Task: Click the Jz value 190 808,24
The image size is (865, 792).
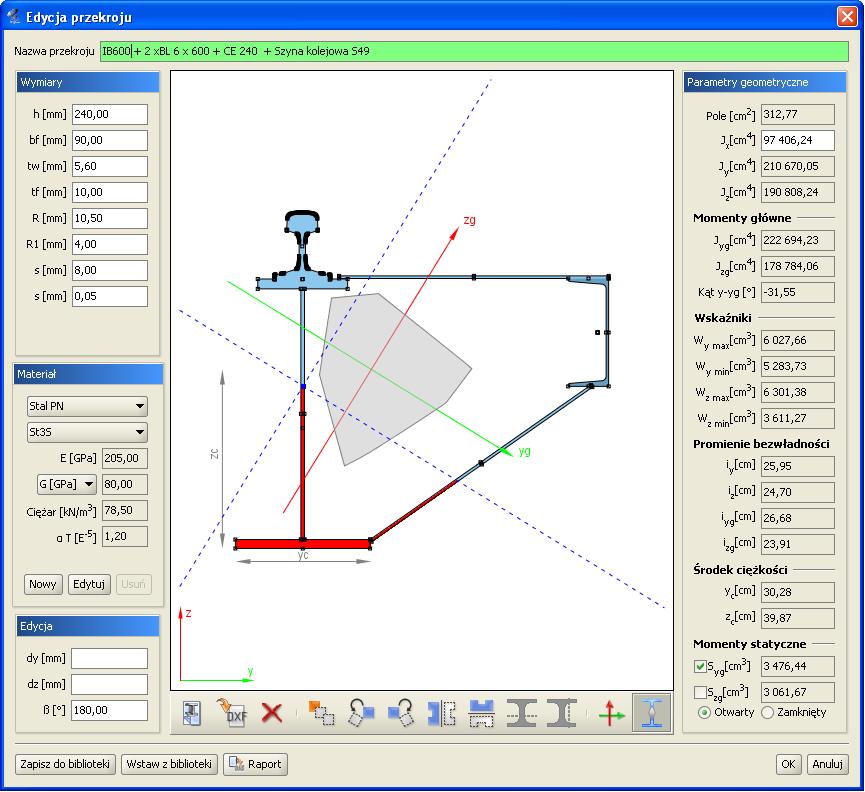Action: click(x=798, y=192)
